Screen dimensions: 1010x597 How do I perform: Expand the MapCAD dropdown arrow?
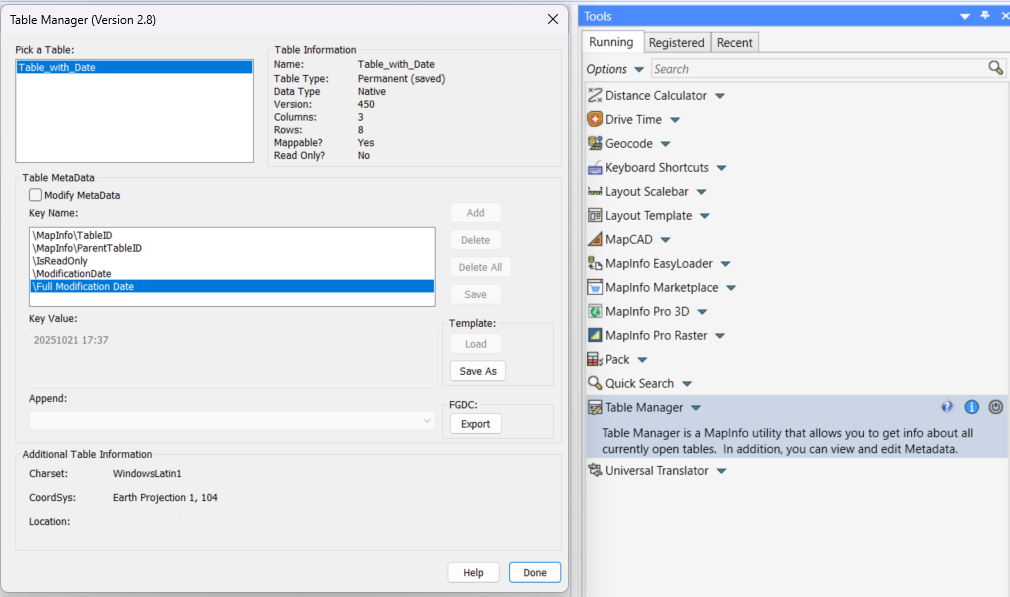665,240
